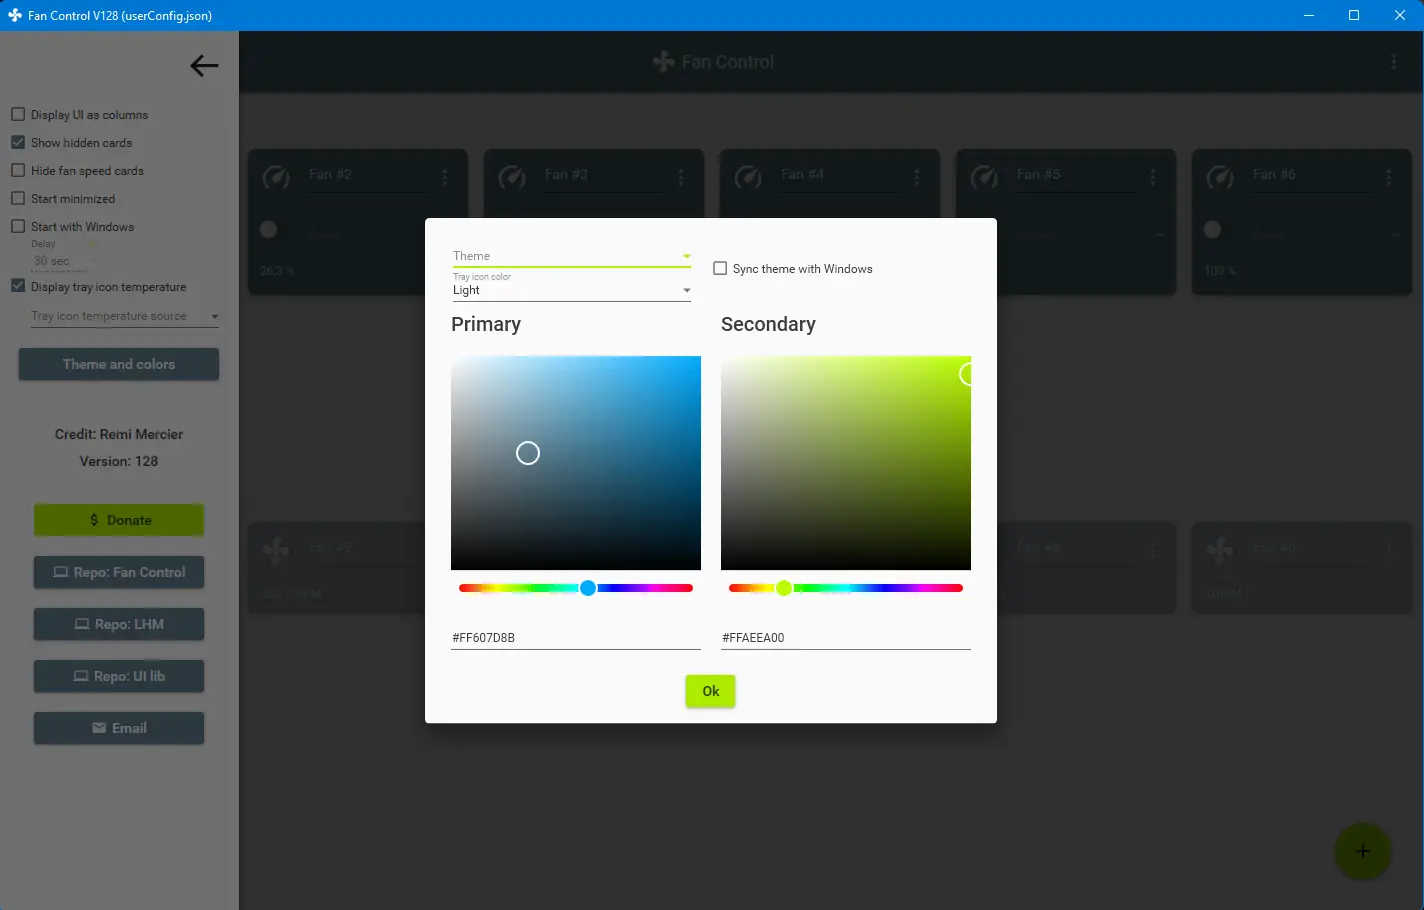Click the gauge icon on the Fan #4 card

pyautogui.click(x=748, y=177)
